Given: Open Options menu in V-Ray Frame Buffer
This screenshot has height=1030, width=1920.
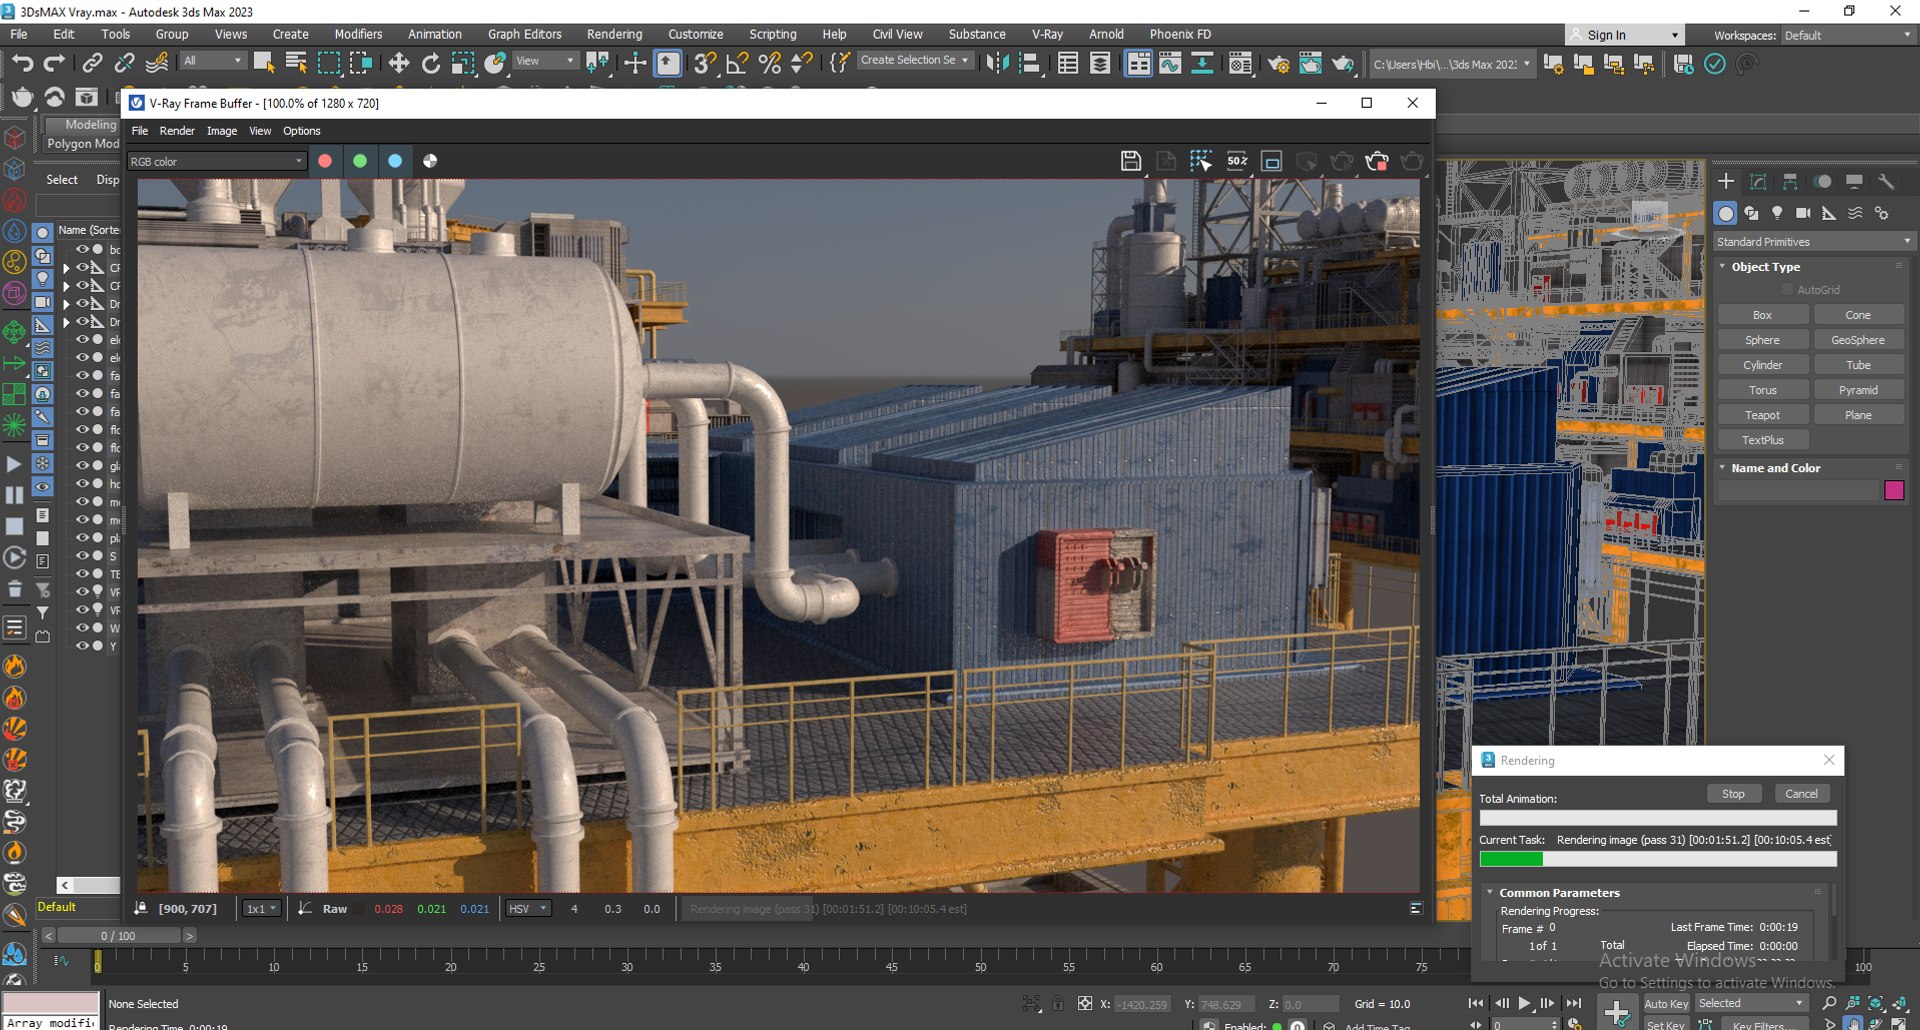Looking at the screenshot, I should [301, 131].
